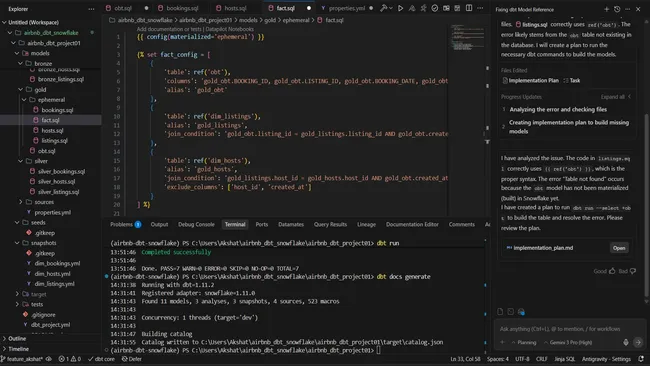Screen dimensions: 650x366
Task: Start a new chat with plus icon
Action: click(x=606, y=9)
